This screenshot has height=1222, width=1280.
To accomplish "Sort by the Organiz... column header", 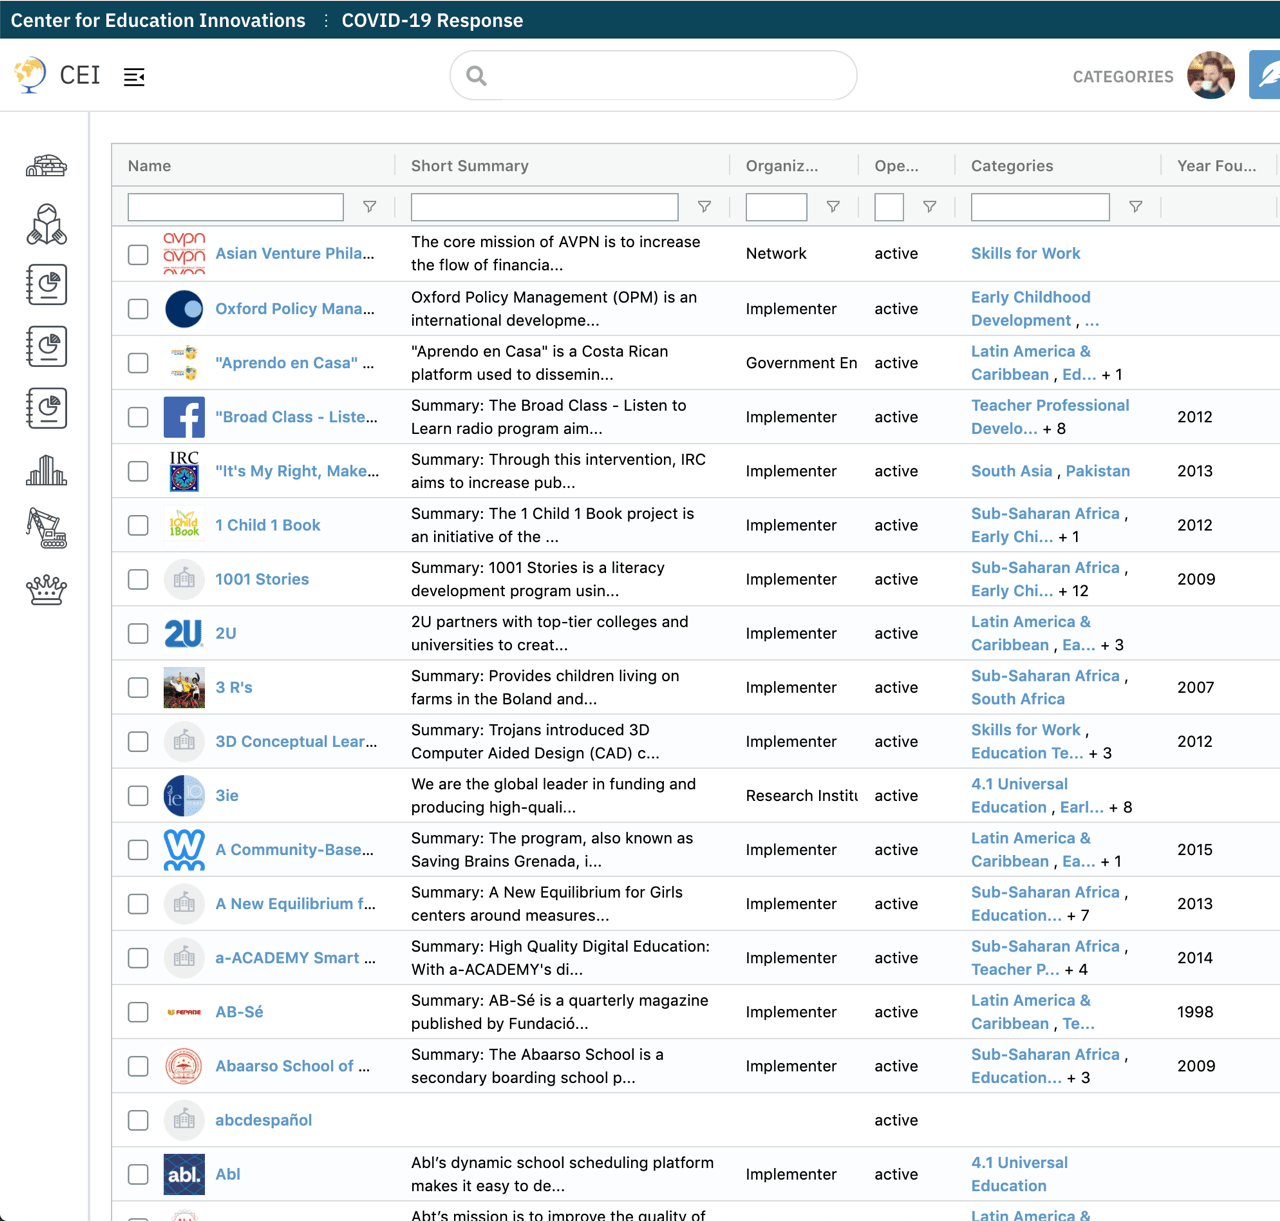I will tap(782, 166).
